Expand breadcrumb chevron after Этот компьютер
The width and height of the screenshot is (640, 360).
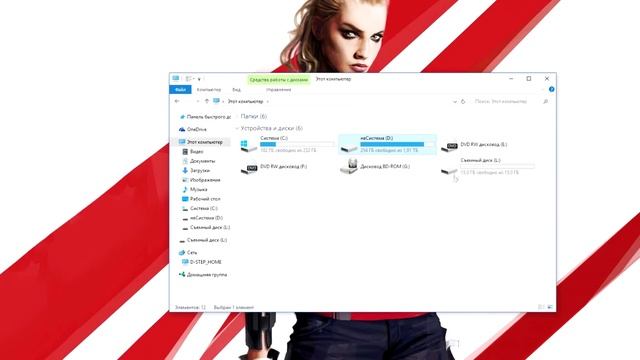pos(268,102)
